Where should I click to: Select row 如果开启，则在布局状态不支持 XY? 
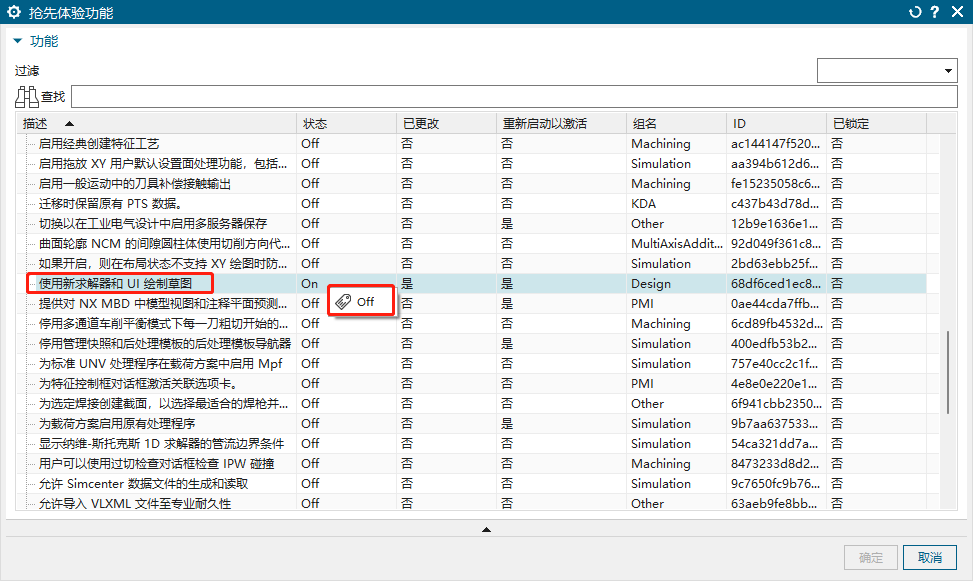point(163,264)
